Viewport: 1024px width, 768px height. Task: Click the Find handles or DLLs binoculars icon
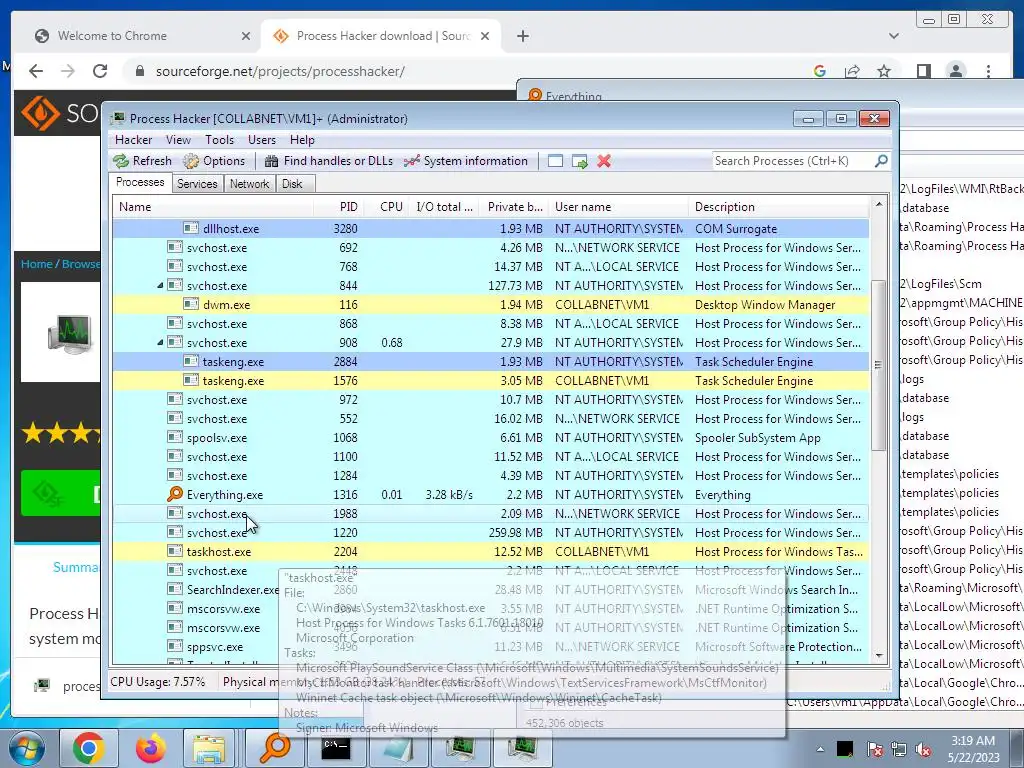click(x=272, y=161)
